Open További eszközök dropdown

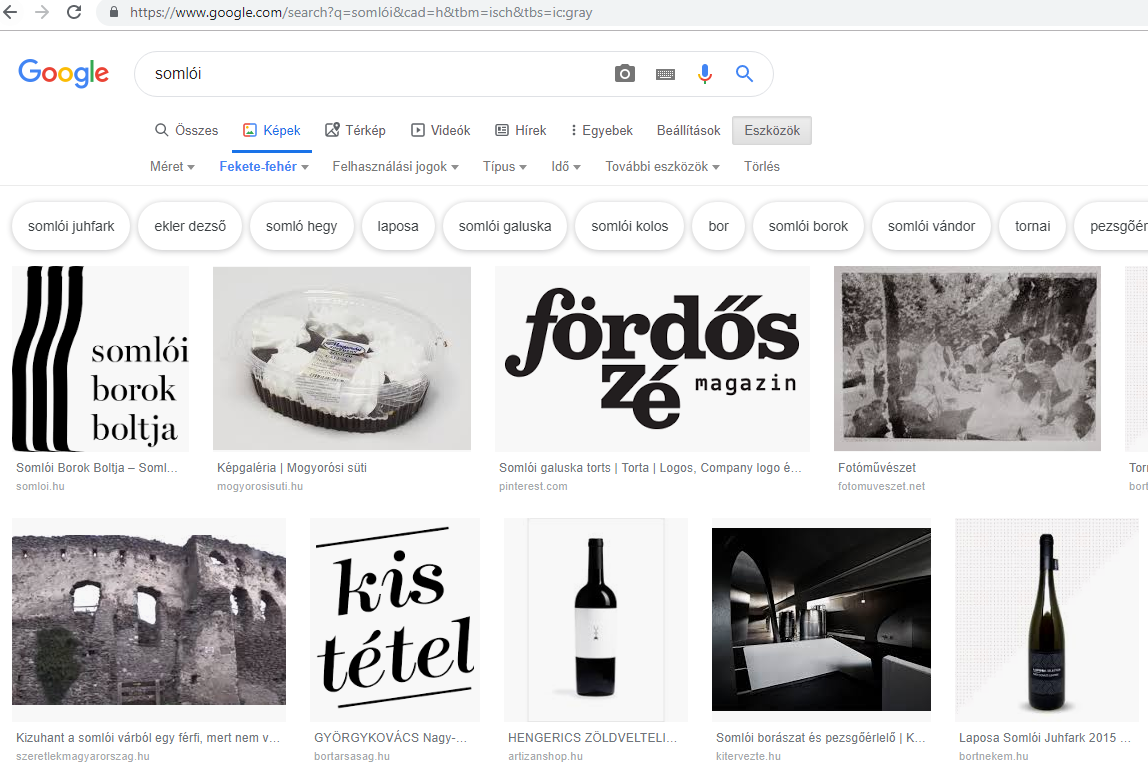coord(662,166)
